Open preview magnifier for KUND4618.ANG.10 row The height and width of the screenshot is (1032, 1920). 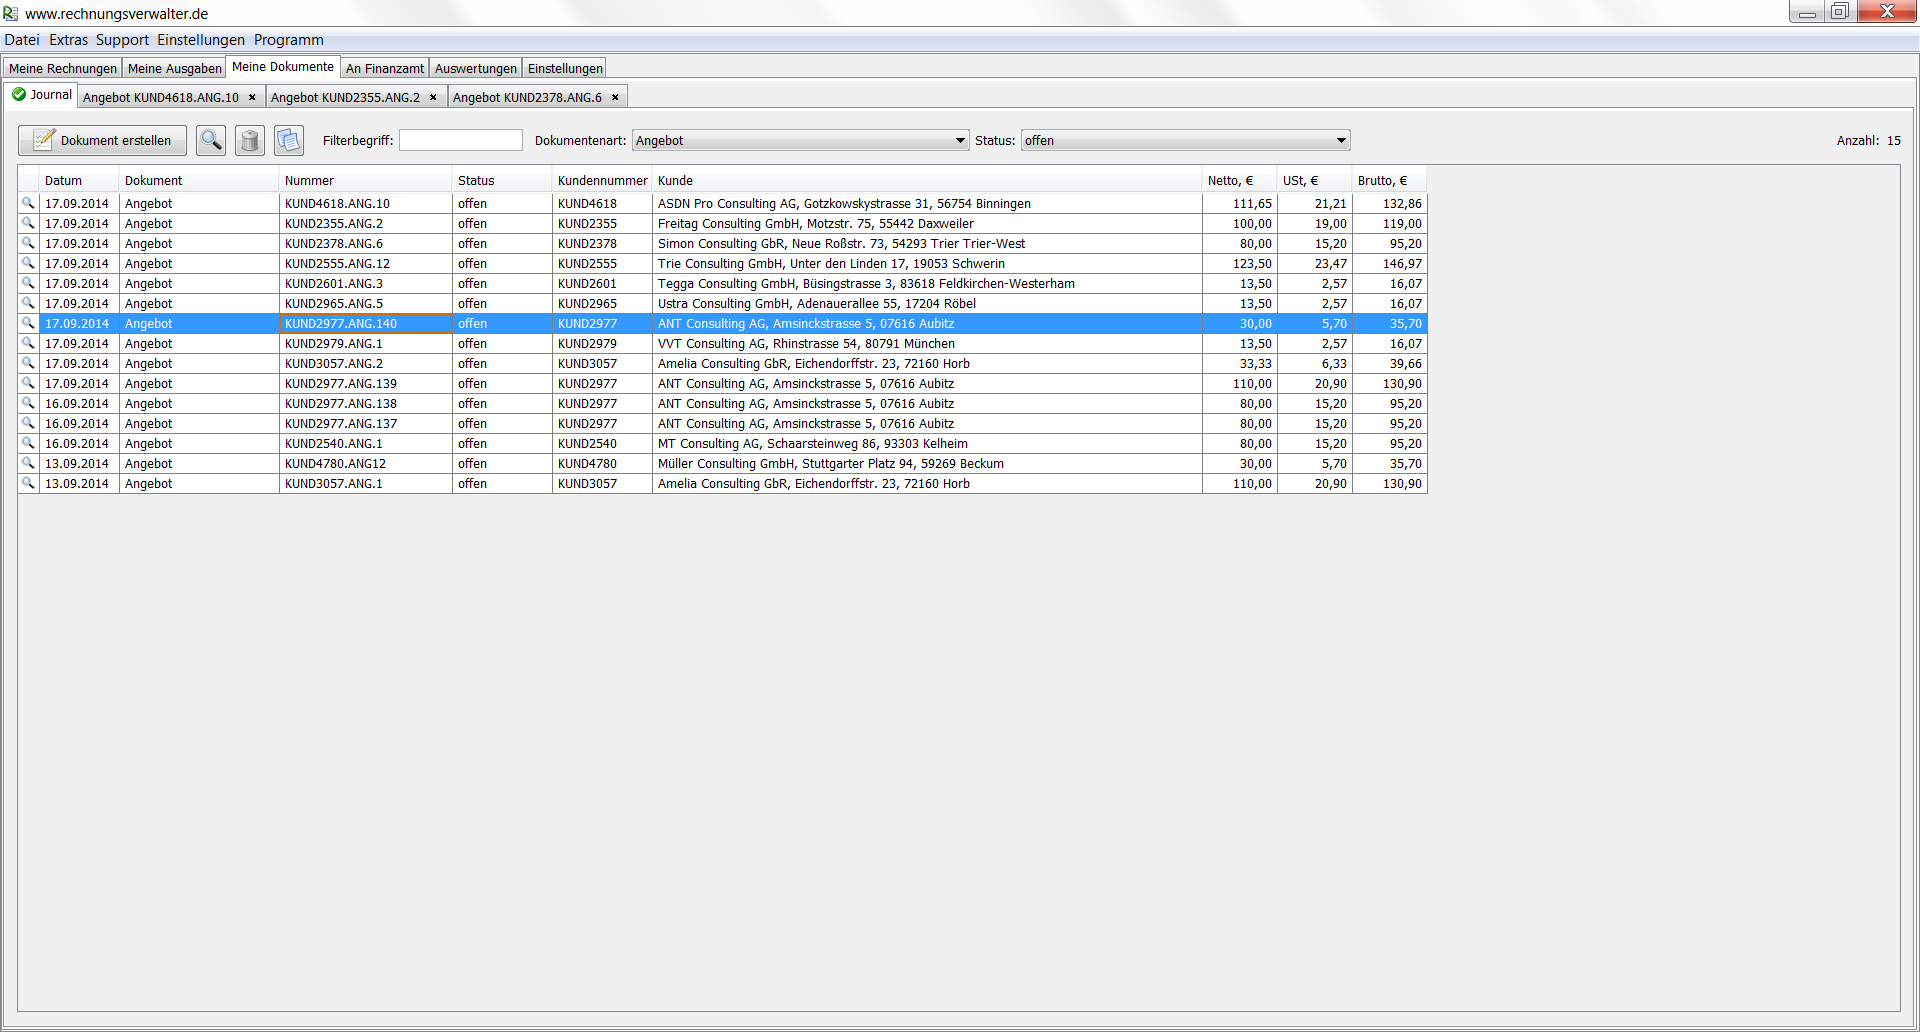tap(28, 203)
